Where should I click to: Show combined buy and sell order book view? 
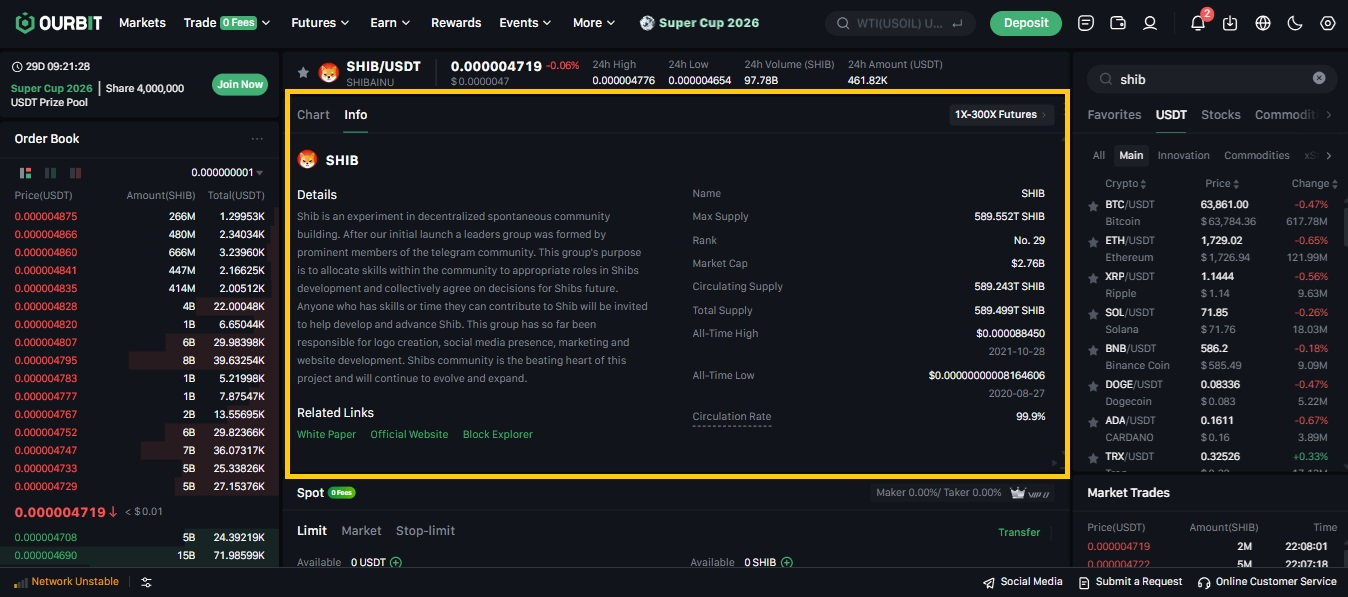click(24, 172)
